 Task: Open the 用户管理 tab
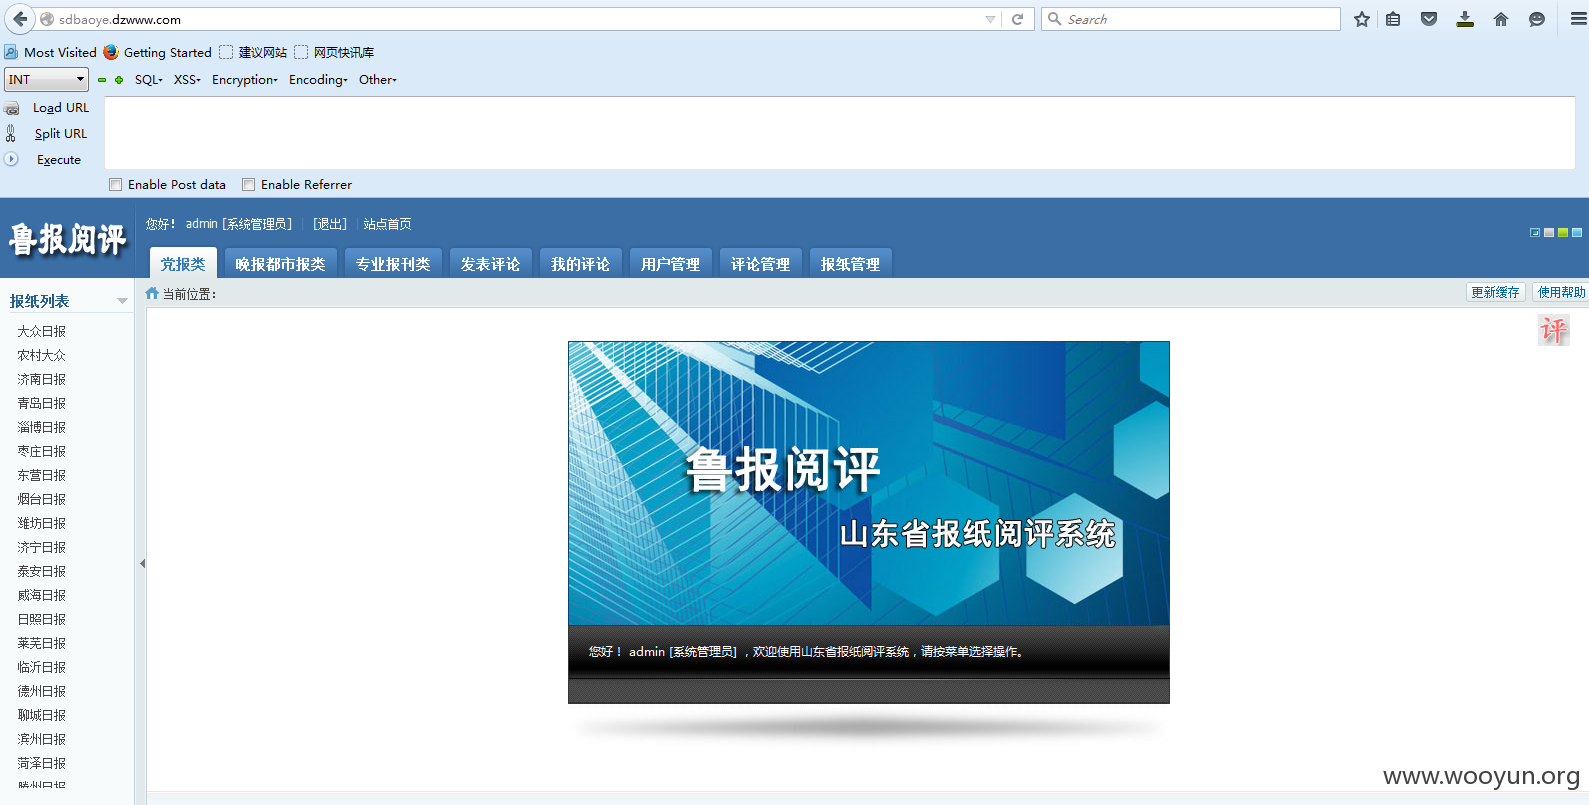click(x=670, y=264)
